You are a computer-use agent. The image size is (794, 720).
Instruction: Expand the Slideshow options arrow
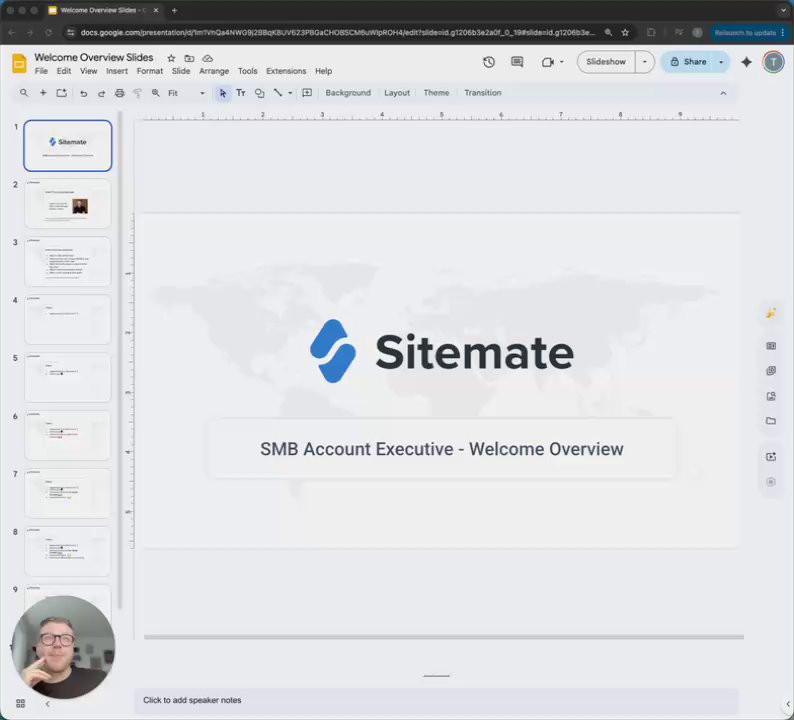(x=645, y=62)
